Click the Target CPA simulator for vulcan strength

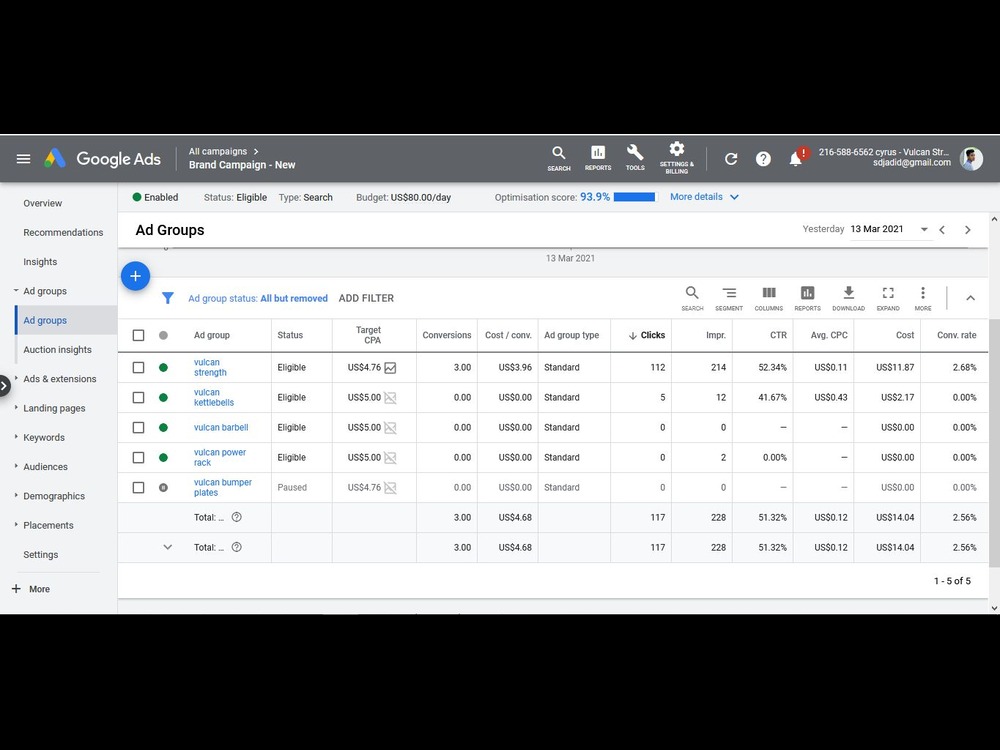click(x=390, y=368)
